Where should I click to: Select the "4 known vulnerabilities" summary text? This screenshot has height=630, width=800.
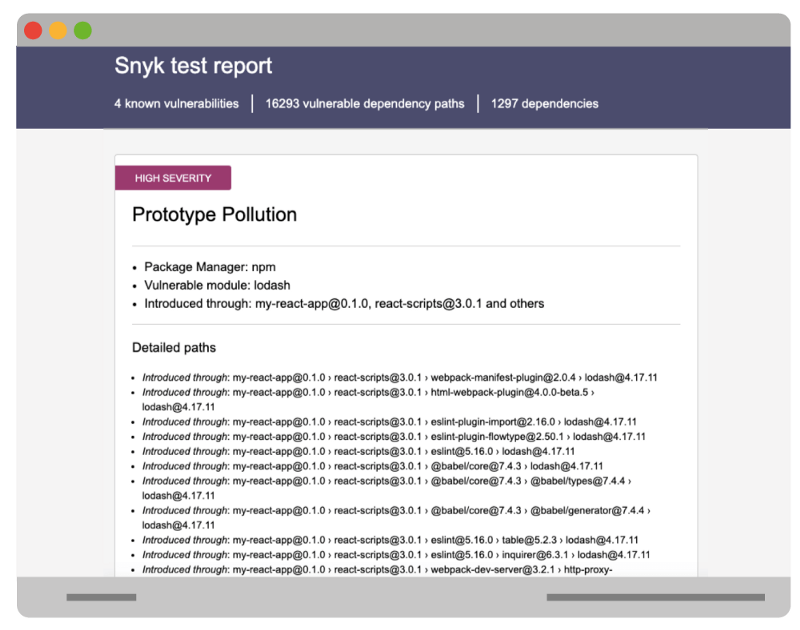pyautogui.click(x=177, y=104)
